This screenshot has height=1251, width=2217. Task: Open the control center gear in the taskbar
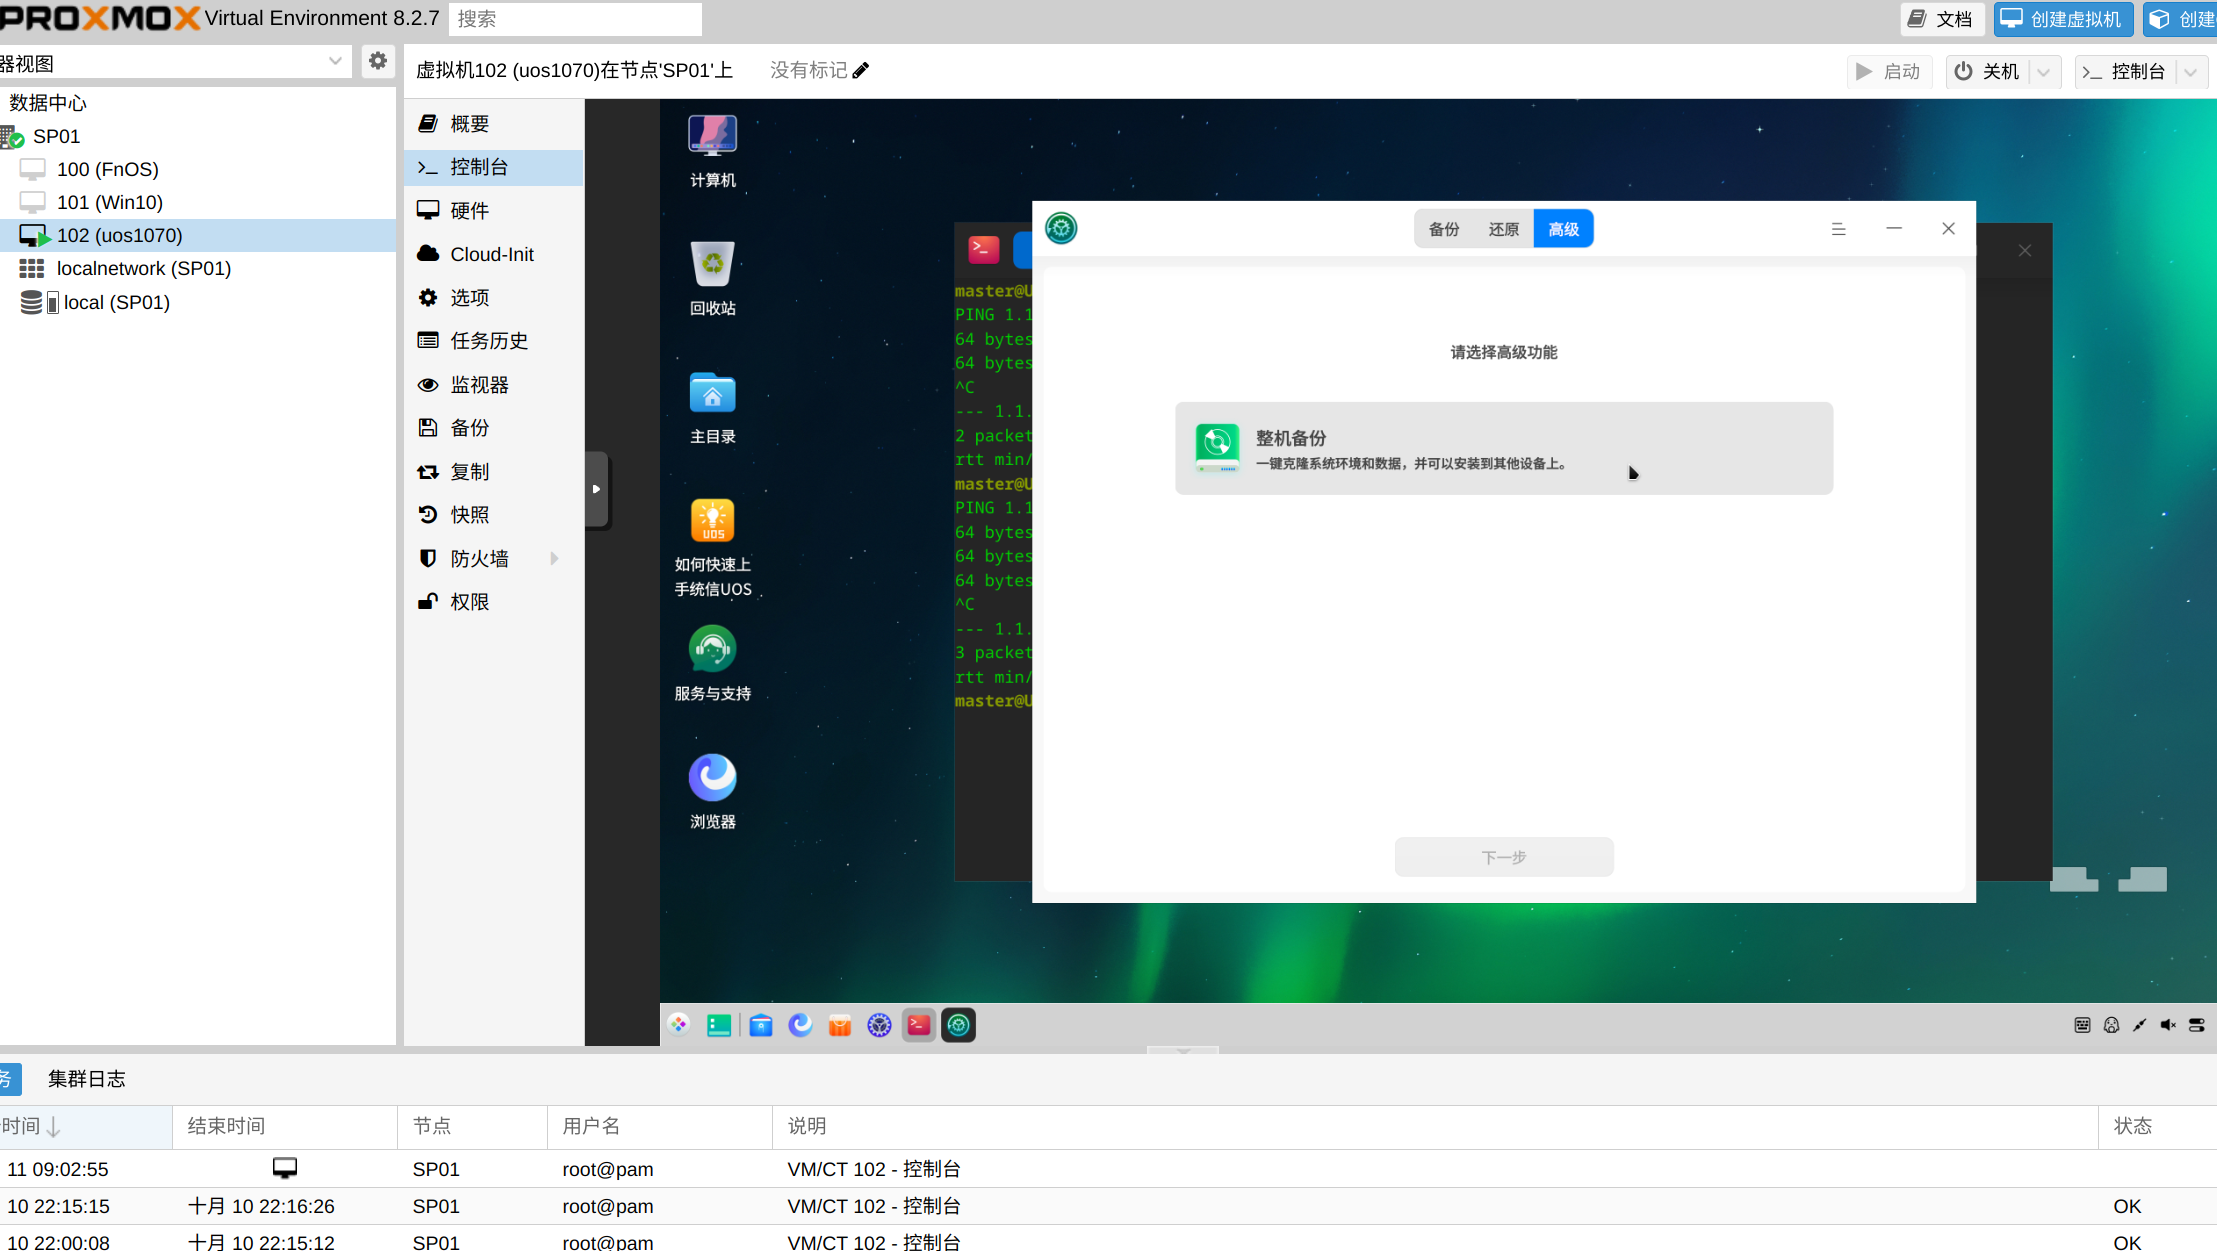(x=879, y=1024)
